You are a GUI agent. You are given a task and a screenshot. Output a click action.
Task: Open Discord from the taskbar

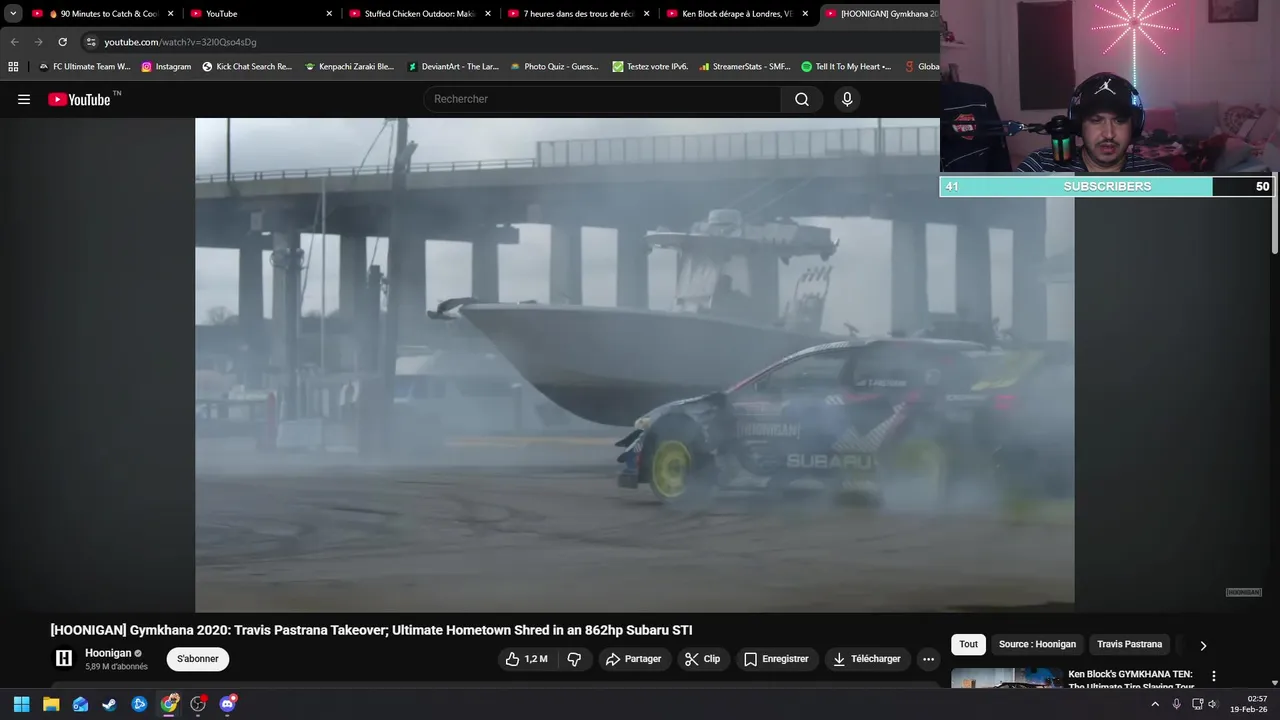tap(227, 704)
